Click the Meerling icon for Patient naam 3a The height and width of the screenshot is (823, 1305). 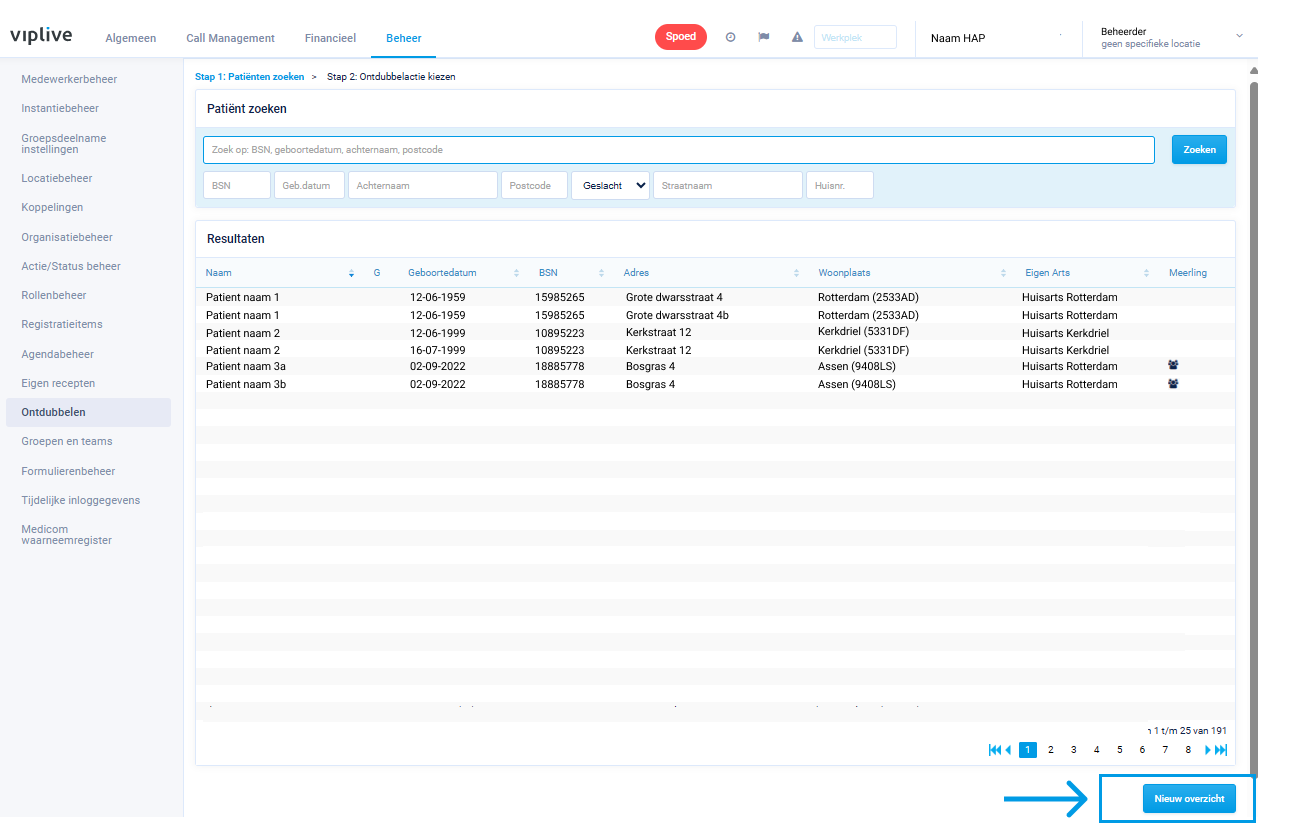1173,366
